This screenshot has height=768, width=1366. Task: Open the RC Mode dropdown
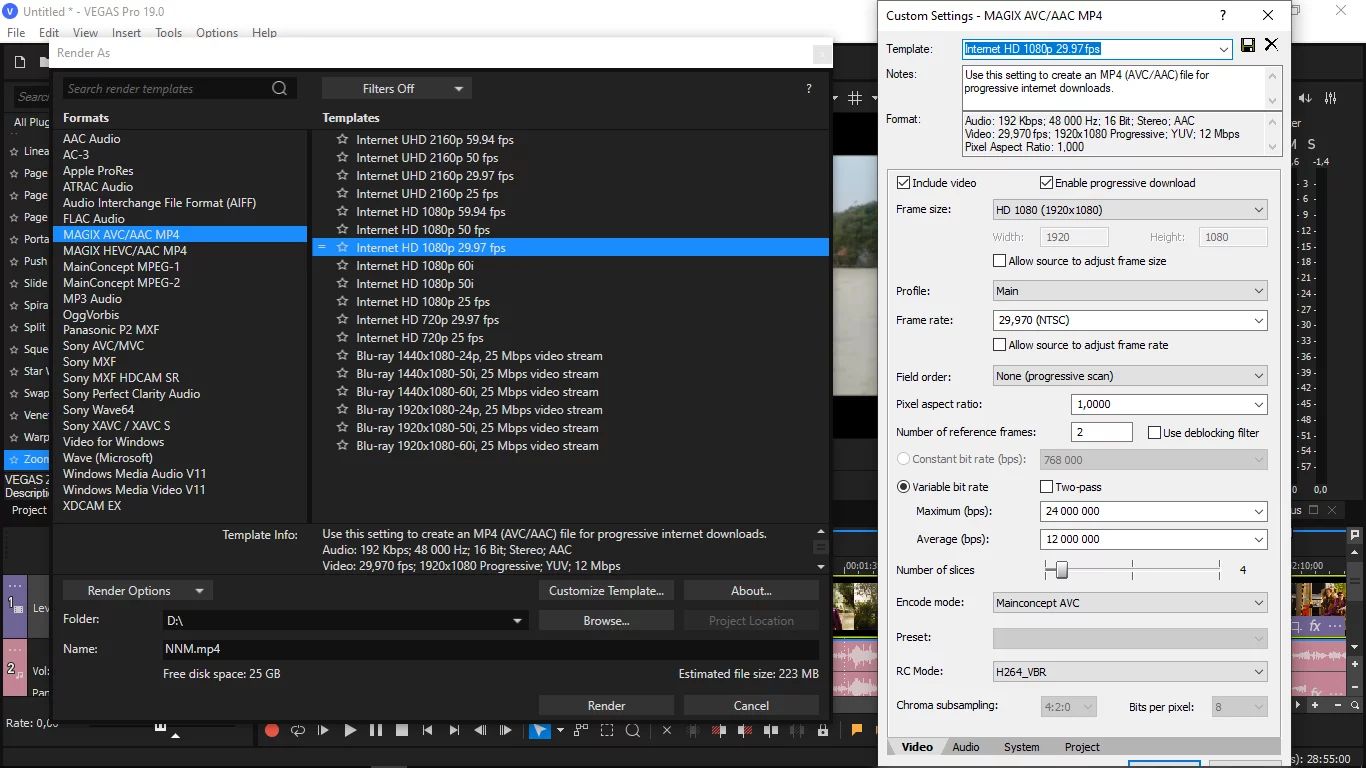coord(1130,672)
